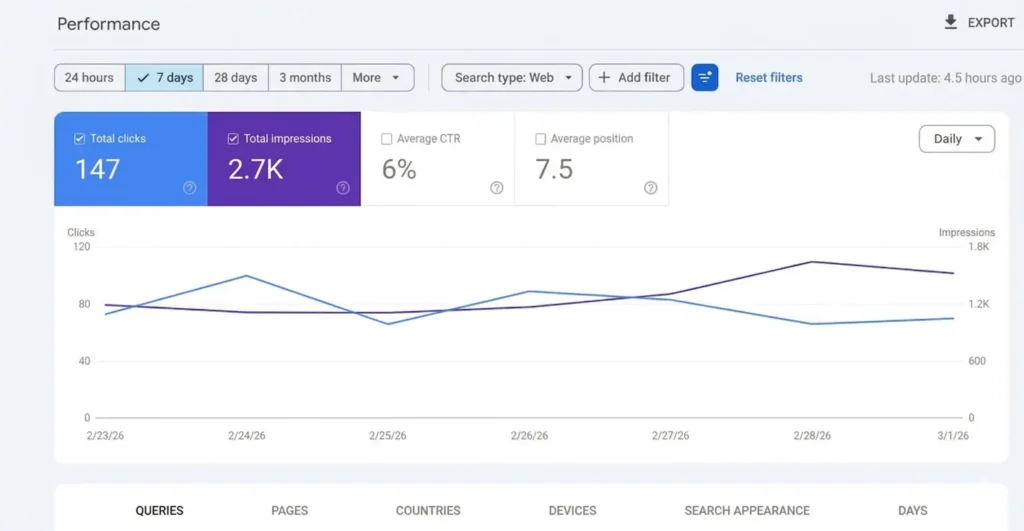Click help icon on Average position card
This screenshot has height=531, width=1024.
(651, 188)
